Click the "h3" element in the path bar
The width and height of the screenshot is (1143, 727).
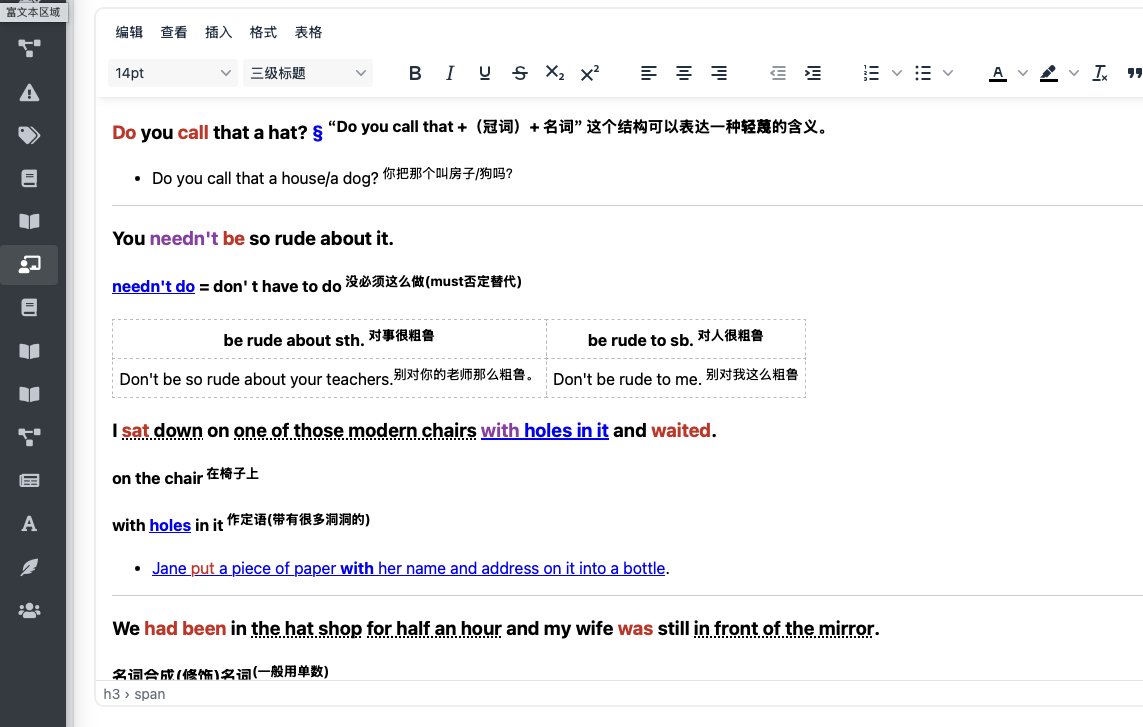click(112, 694)
